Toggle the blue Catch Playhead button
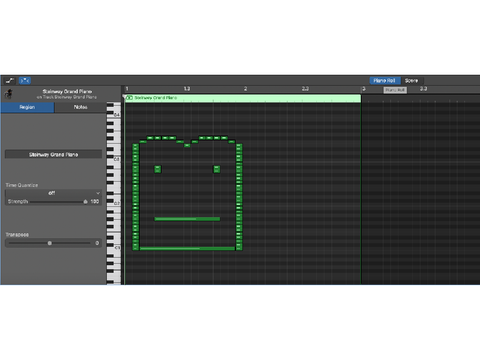Viewport: 480px width, 360px height. click(x=25, y=81)
